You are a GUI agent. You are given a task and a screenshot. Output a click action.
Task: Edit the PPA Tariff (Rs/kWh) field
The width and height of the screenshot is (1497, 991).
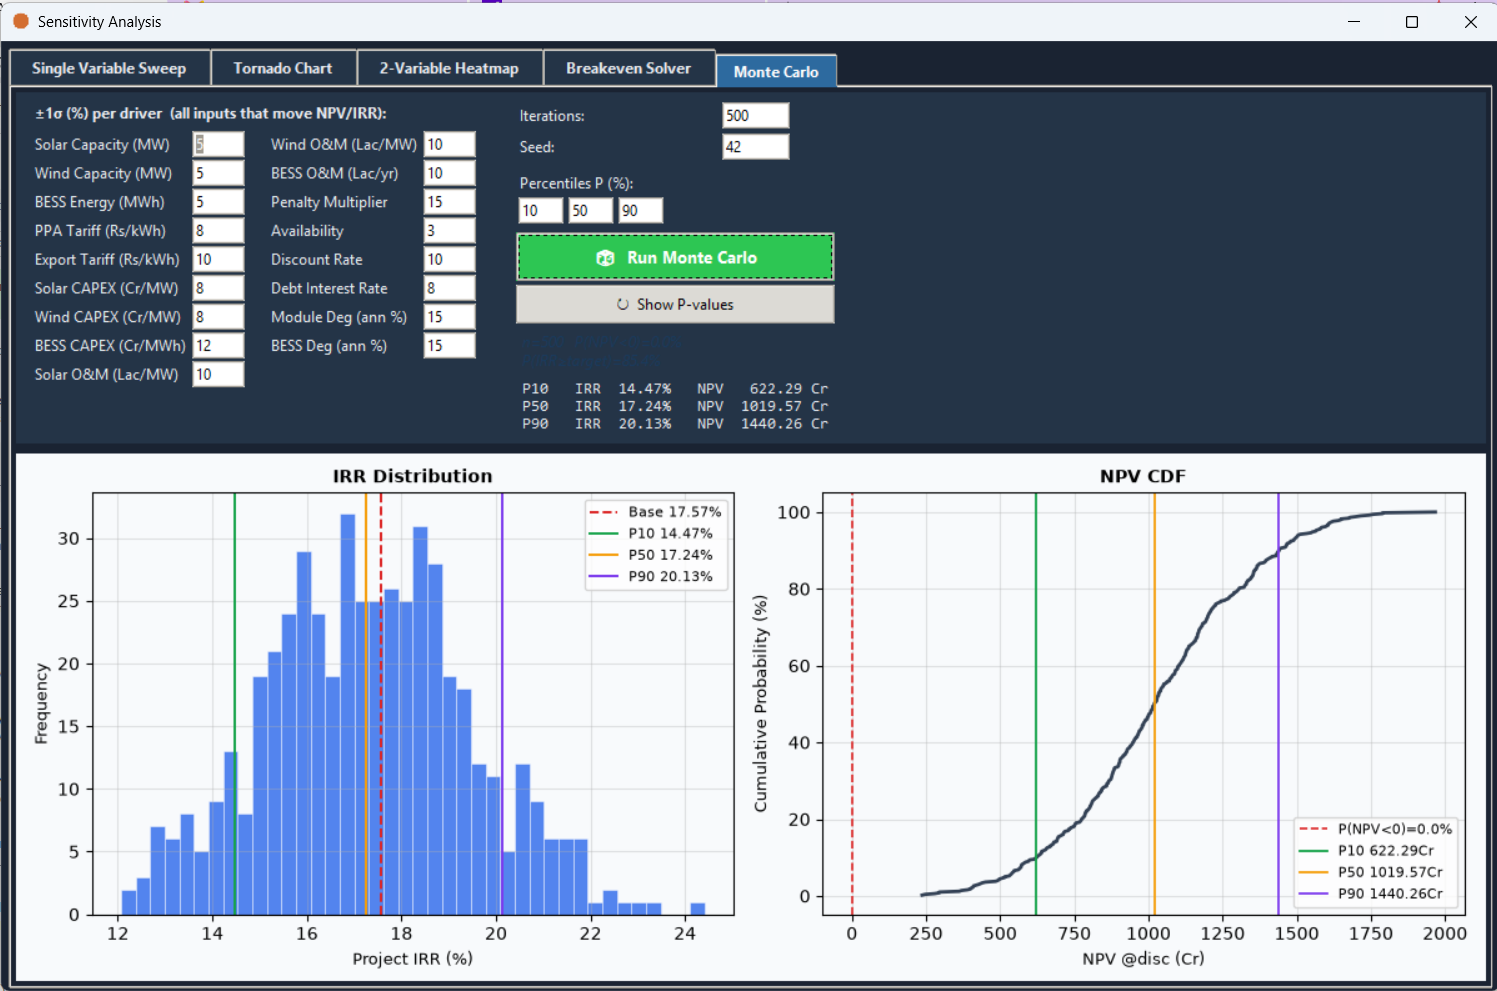(218, 230)
